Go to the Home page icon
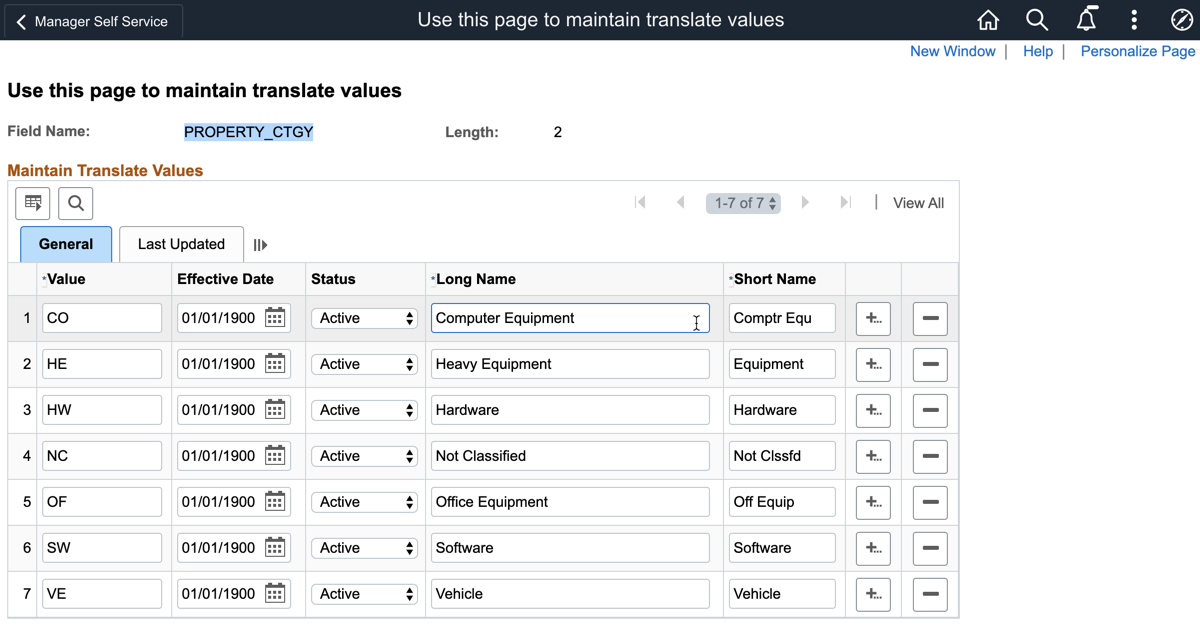Screen dimensions: 1200x627 (988, 20)
